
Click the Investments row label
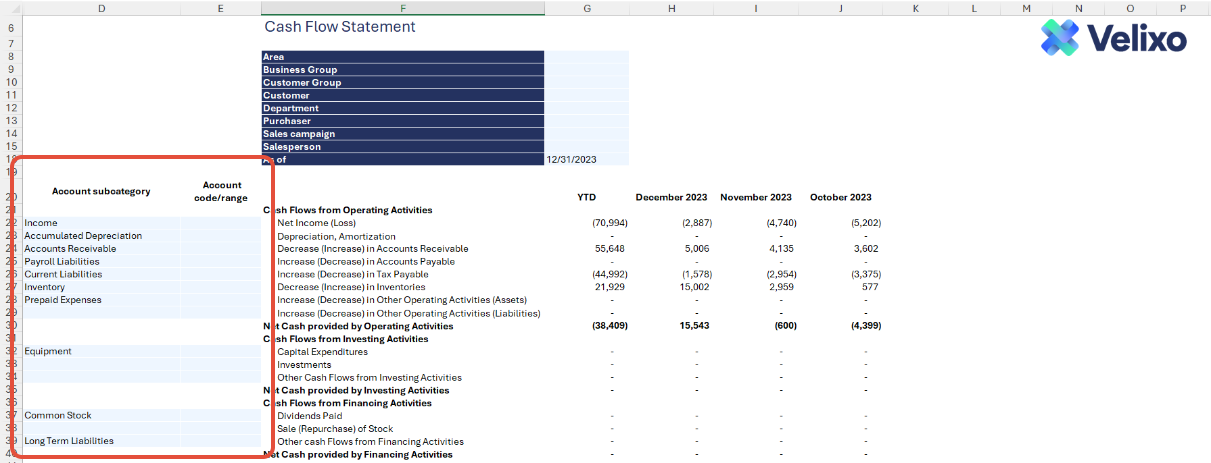point(304,364)
